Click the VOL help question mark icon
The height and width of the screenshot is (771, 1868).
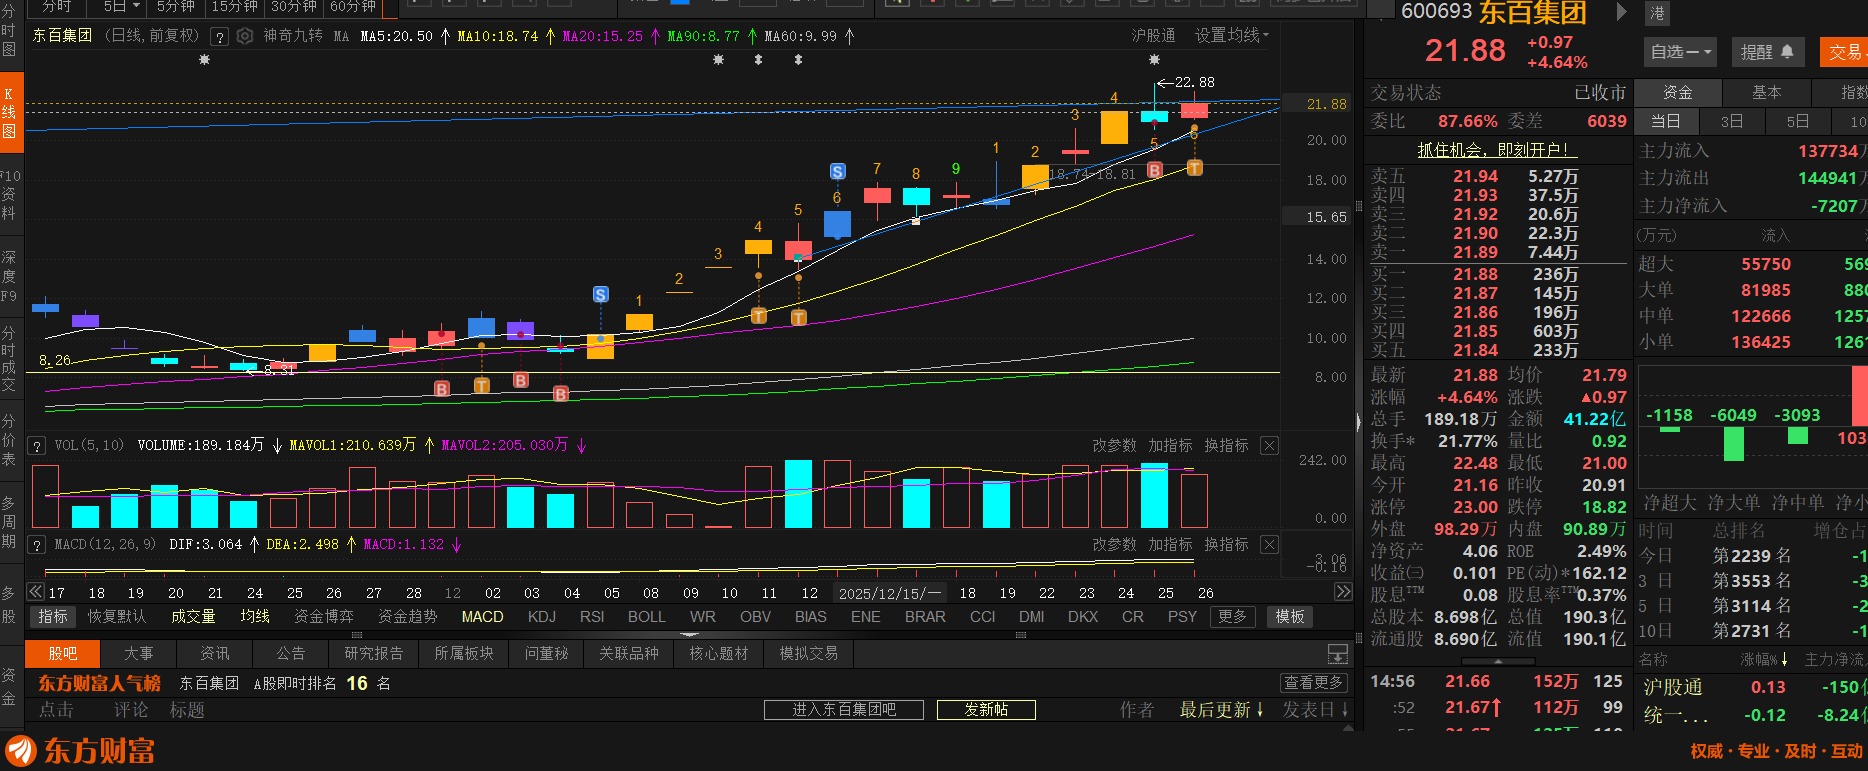coord(37,446)
